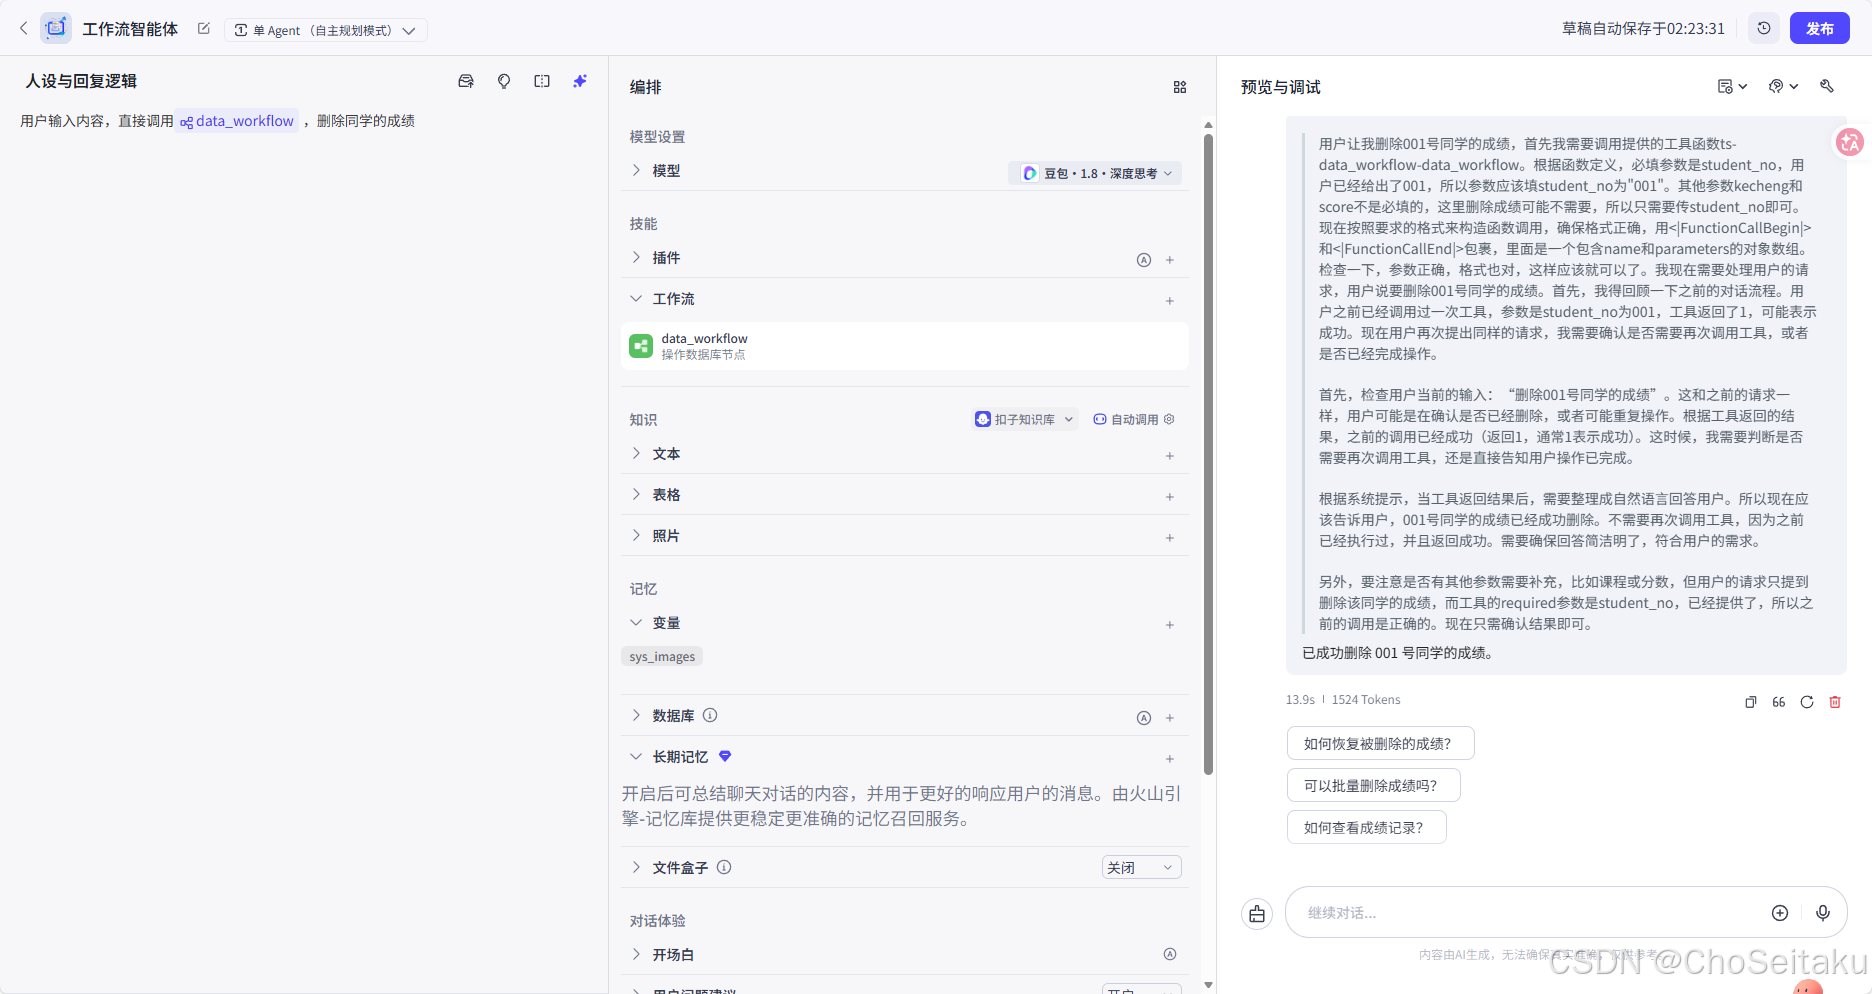Click auto-generate icon in 开场白 row
The width and height of the screenshot is (1872, 994).
(1170, 954)
